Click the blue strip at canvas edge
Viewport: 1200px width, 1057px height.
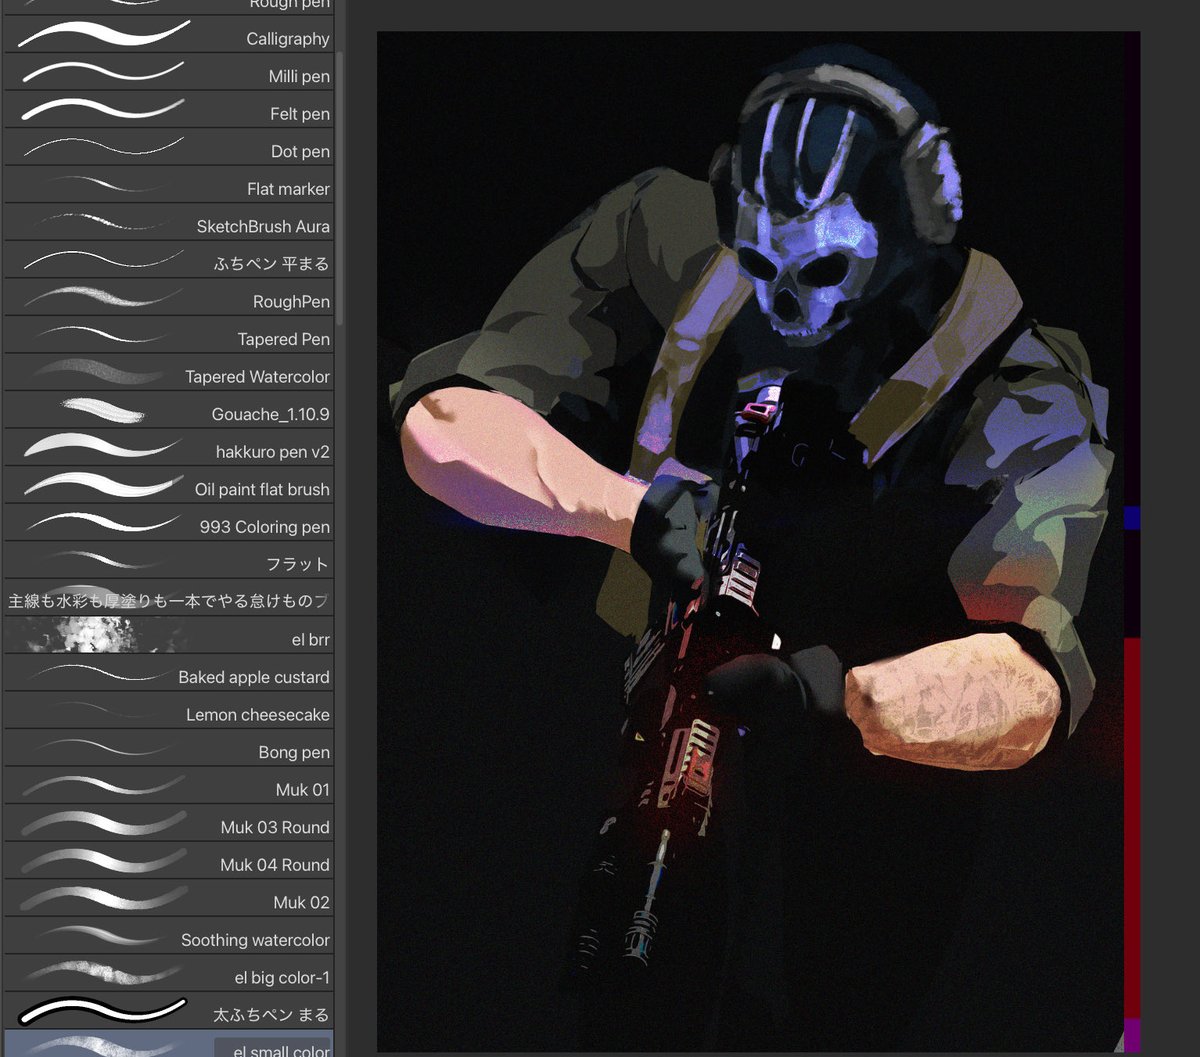point(1132,517)
